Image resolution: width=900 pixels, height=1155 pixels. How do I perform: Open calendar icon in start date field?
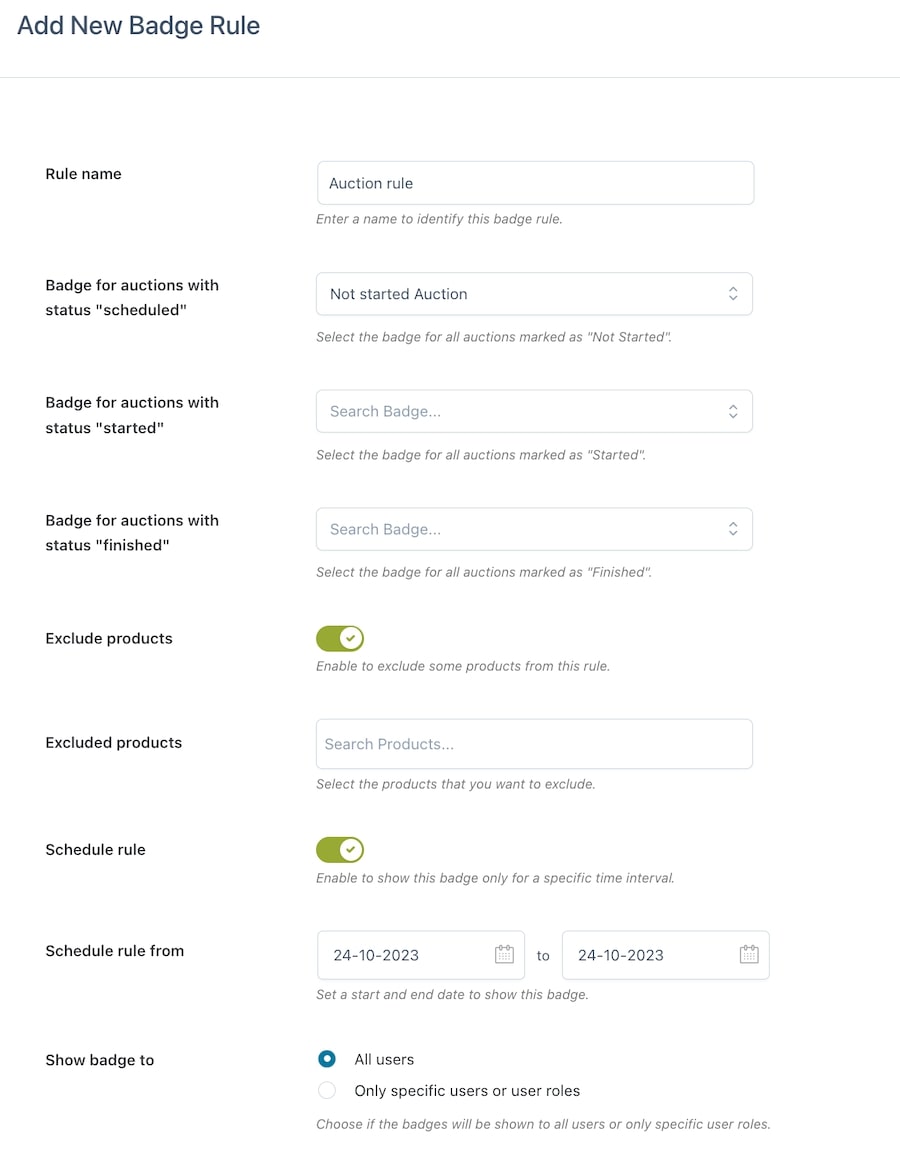[505, 954]
